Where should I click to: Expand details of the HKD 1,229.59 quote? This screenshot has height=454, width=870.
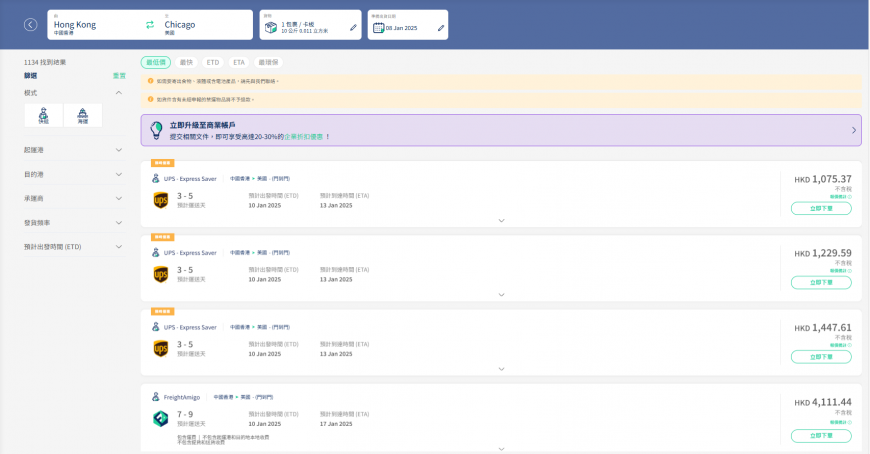pos(502,295)
